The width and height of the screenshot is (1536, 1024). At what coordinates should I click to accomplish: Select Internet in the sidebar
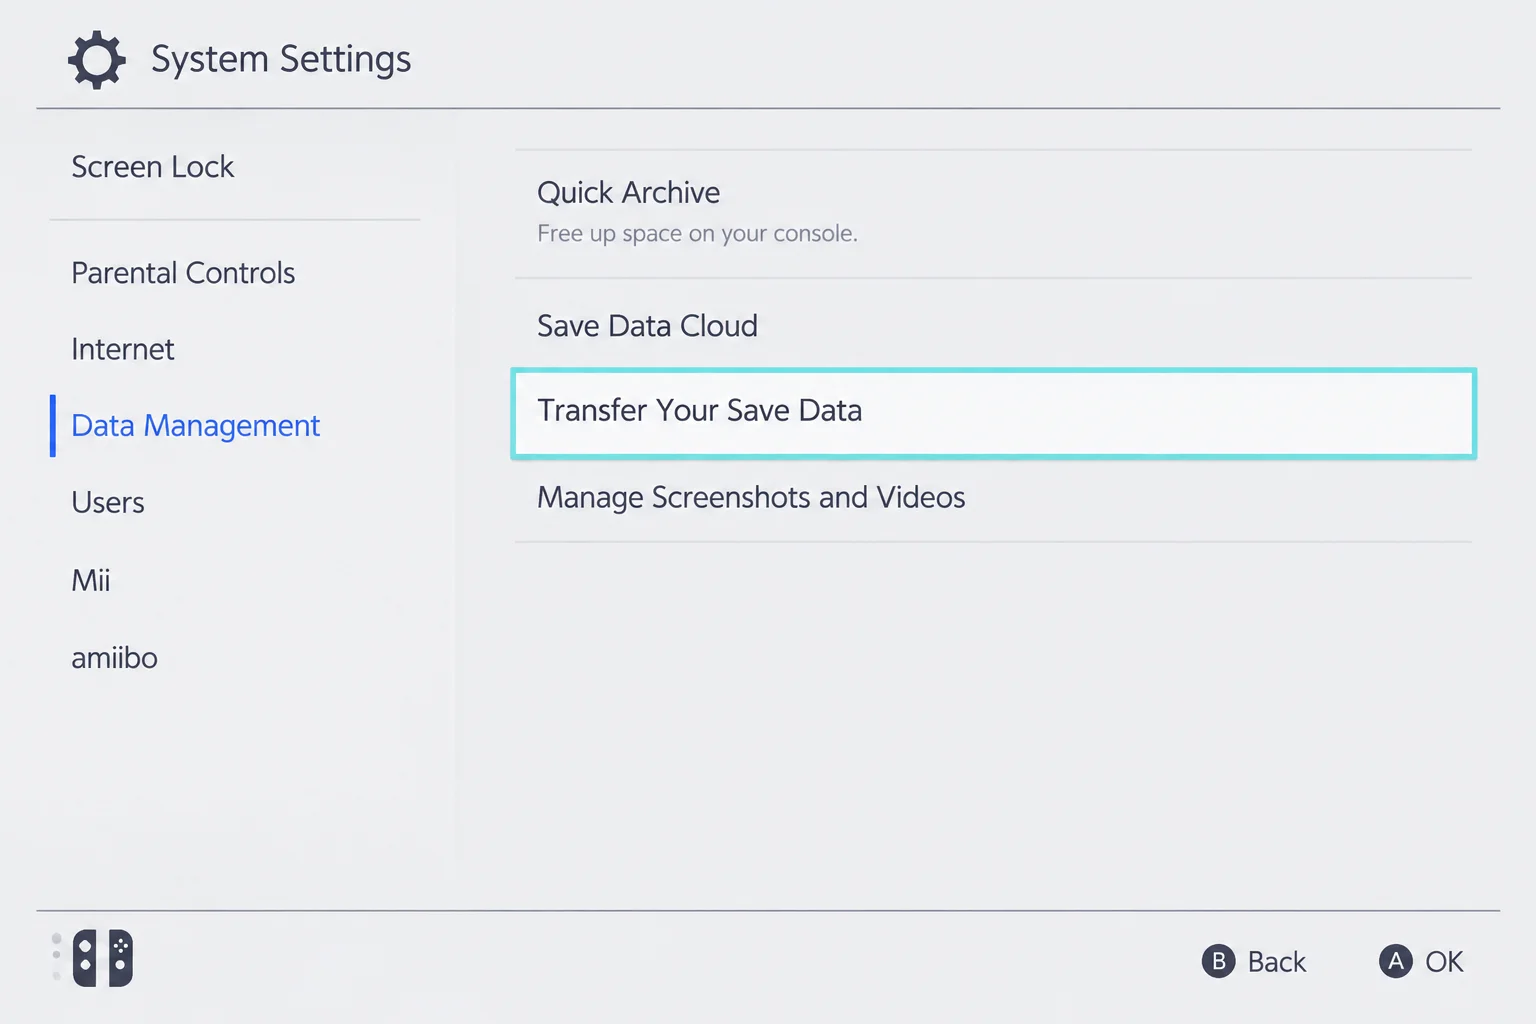point(123,349)
